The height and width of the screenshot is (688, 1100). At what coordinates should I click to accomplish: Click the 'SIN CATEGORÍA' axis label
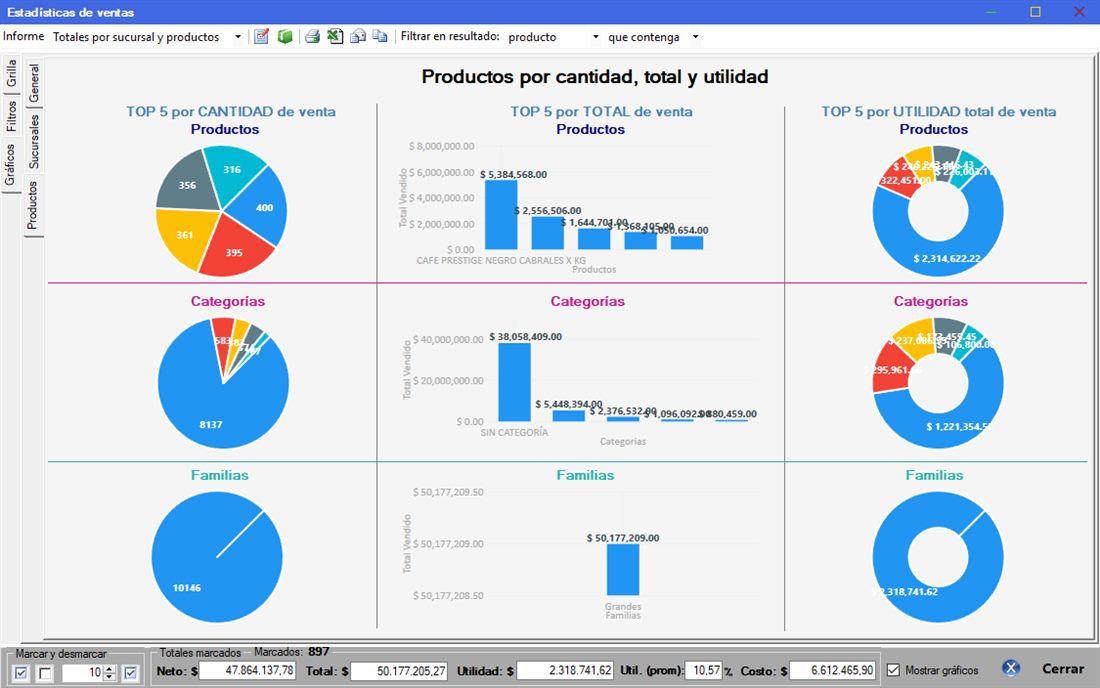514,433
